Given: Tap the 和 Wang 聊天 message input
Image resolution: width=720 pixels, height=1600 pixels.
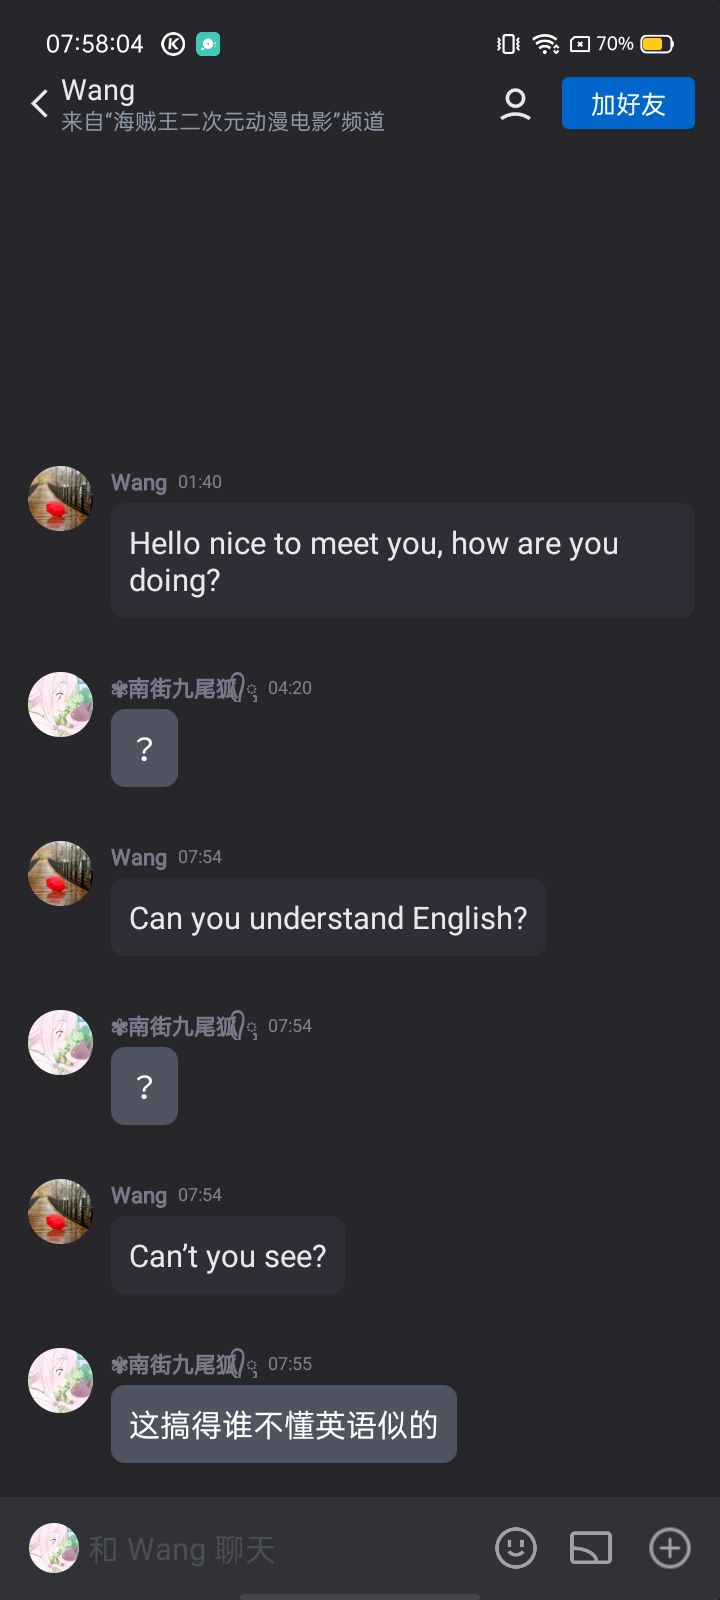Looking at the screenshot, I should pyautogui.click(x=280, y=1549).
